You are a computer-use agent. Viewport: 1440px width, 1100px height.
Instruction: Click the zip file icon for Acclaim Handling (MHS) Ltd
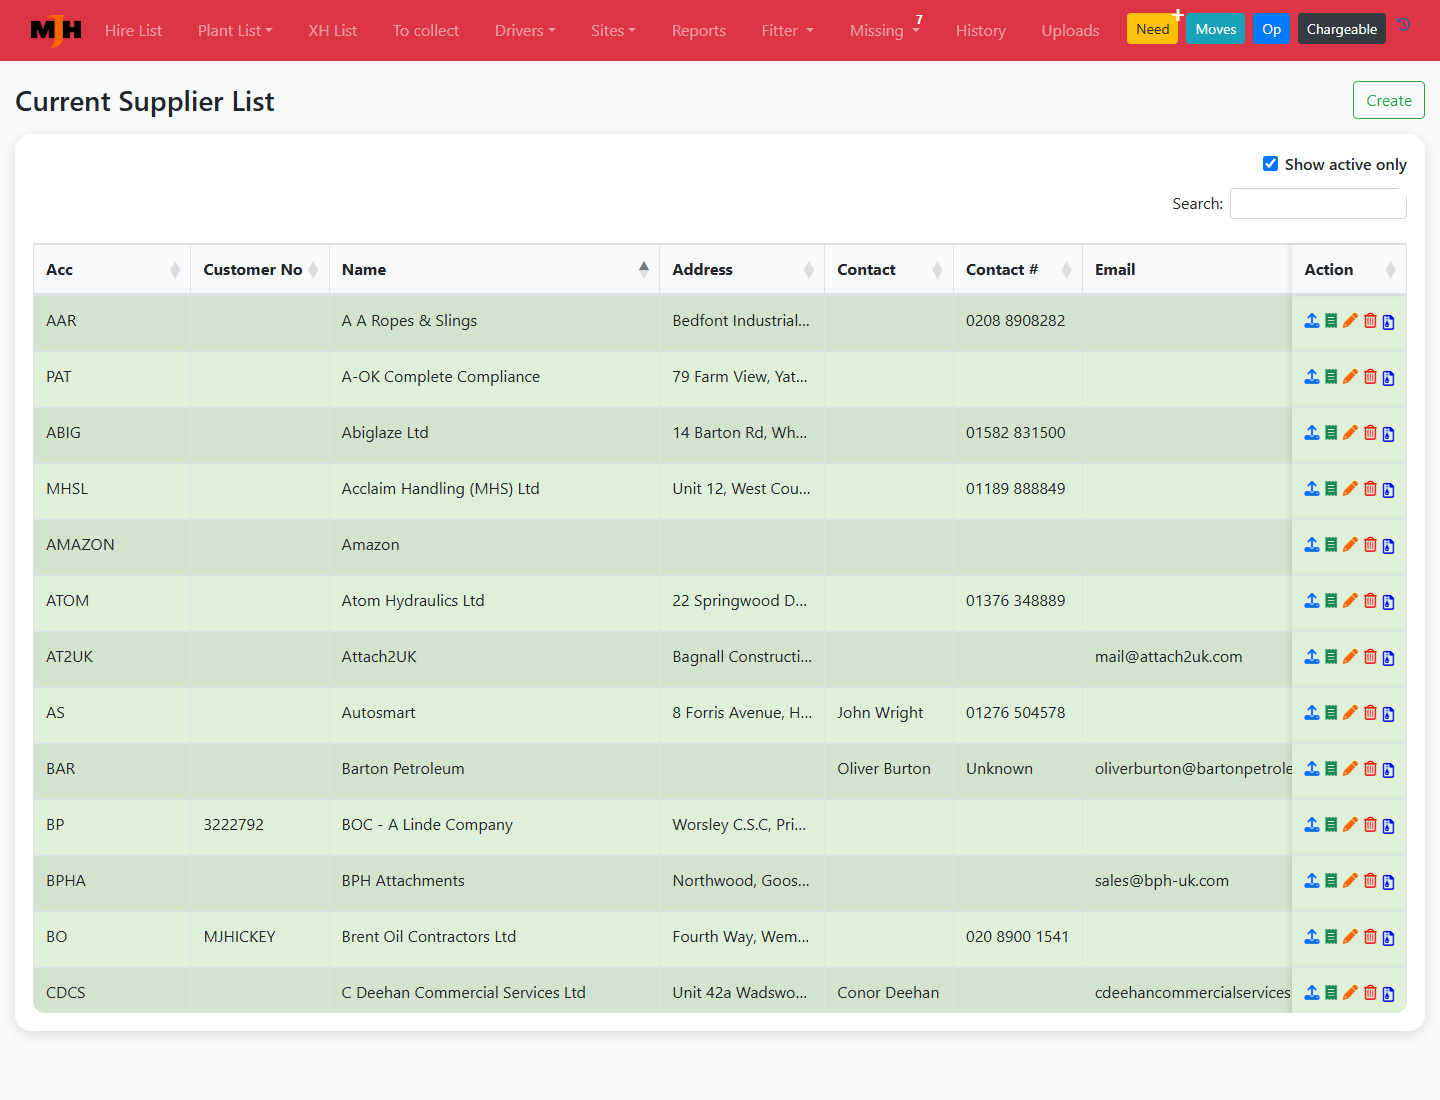[1389, 490]
